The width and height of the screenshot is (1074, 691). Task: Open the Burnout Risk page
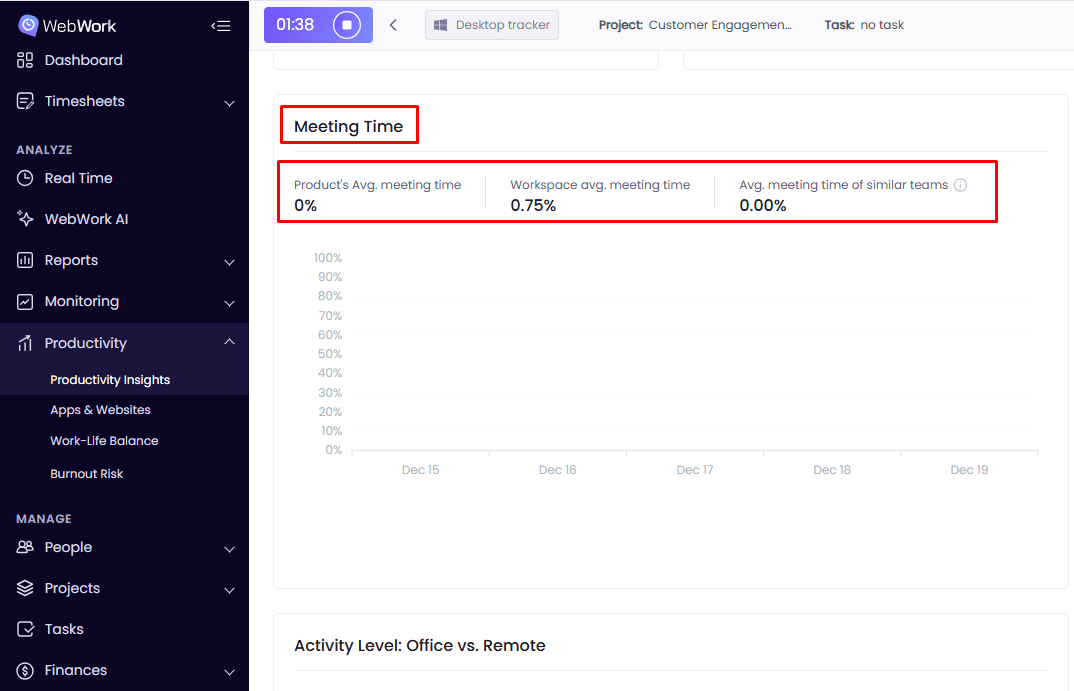pyautogui.click(x=87, y=474)
